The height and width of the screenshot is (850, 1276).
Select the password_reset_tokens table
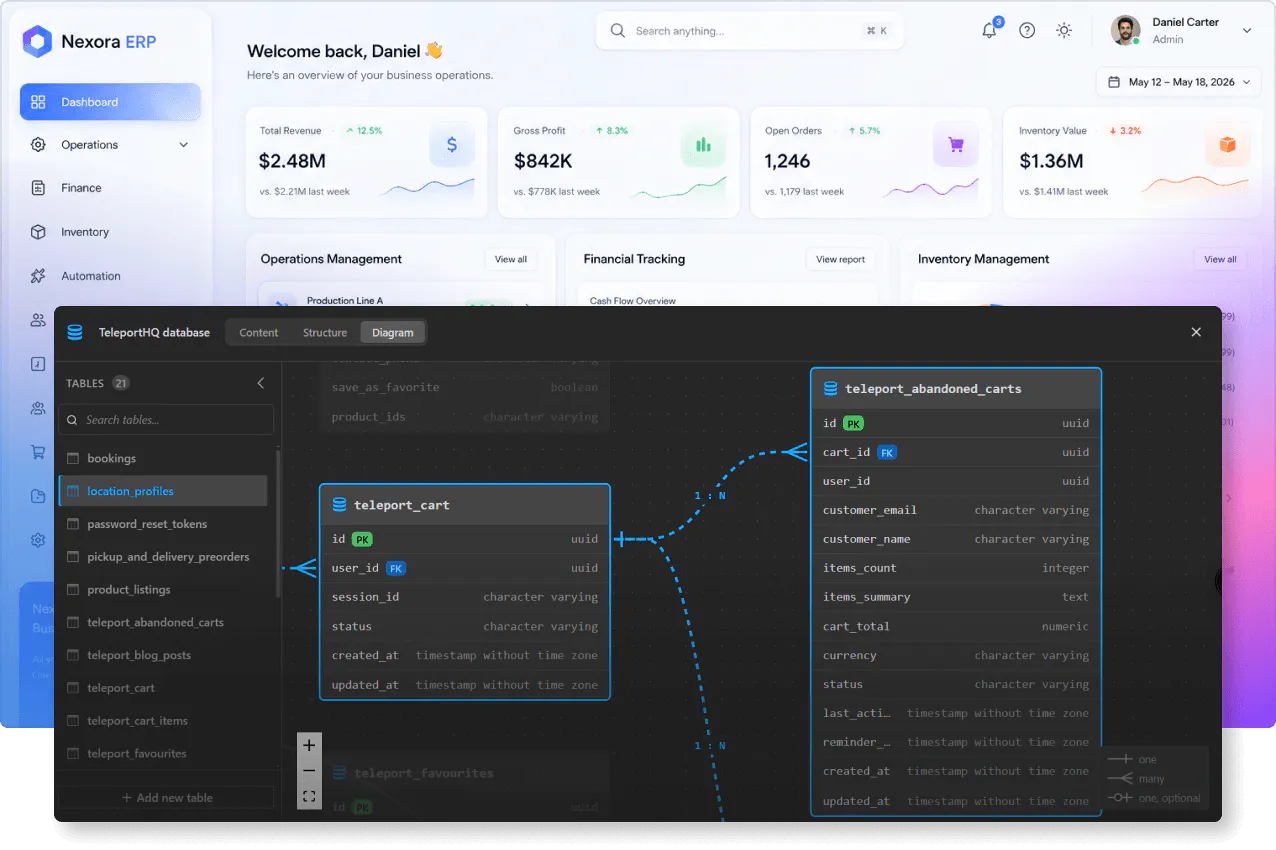pos(163,524)
